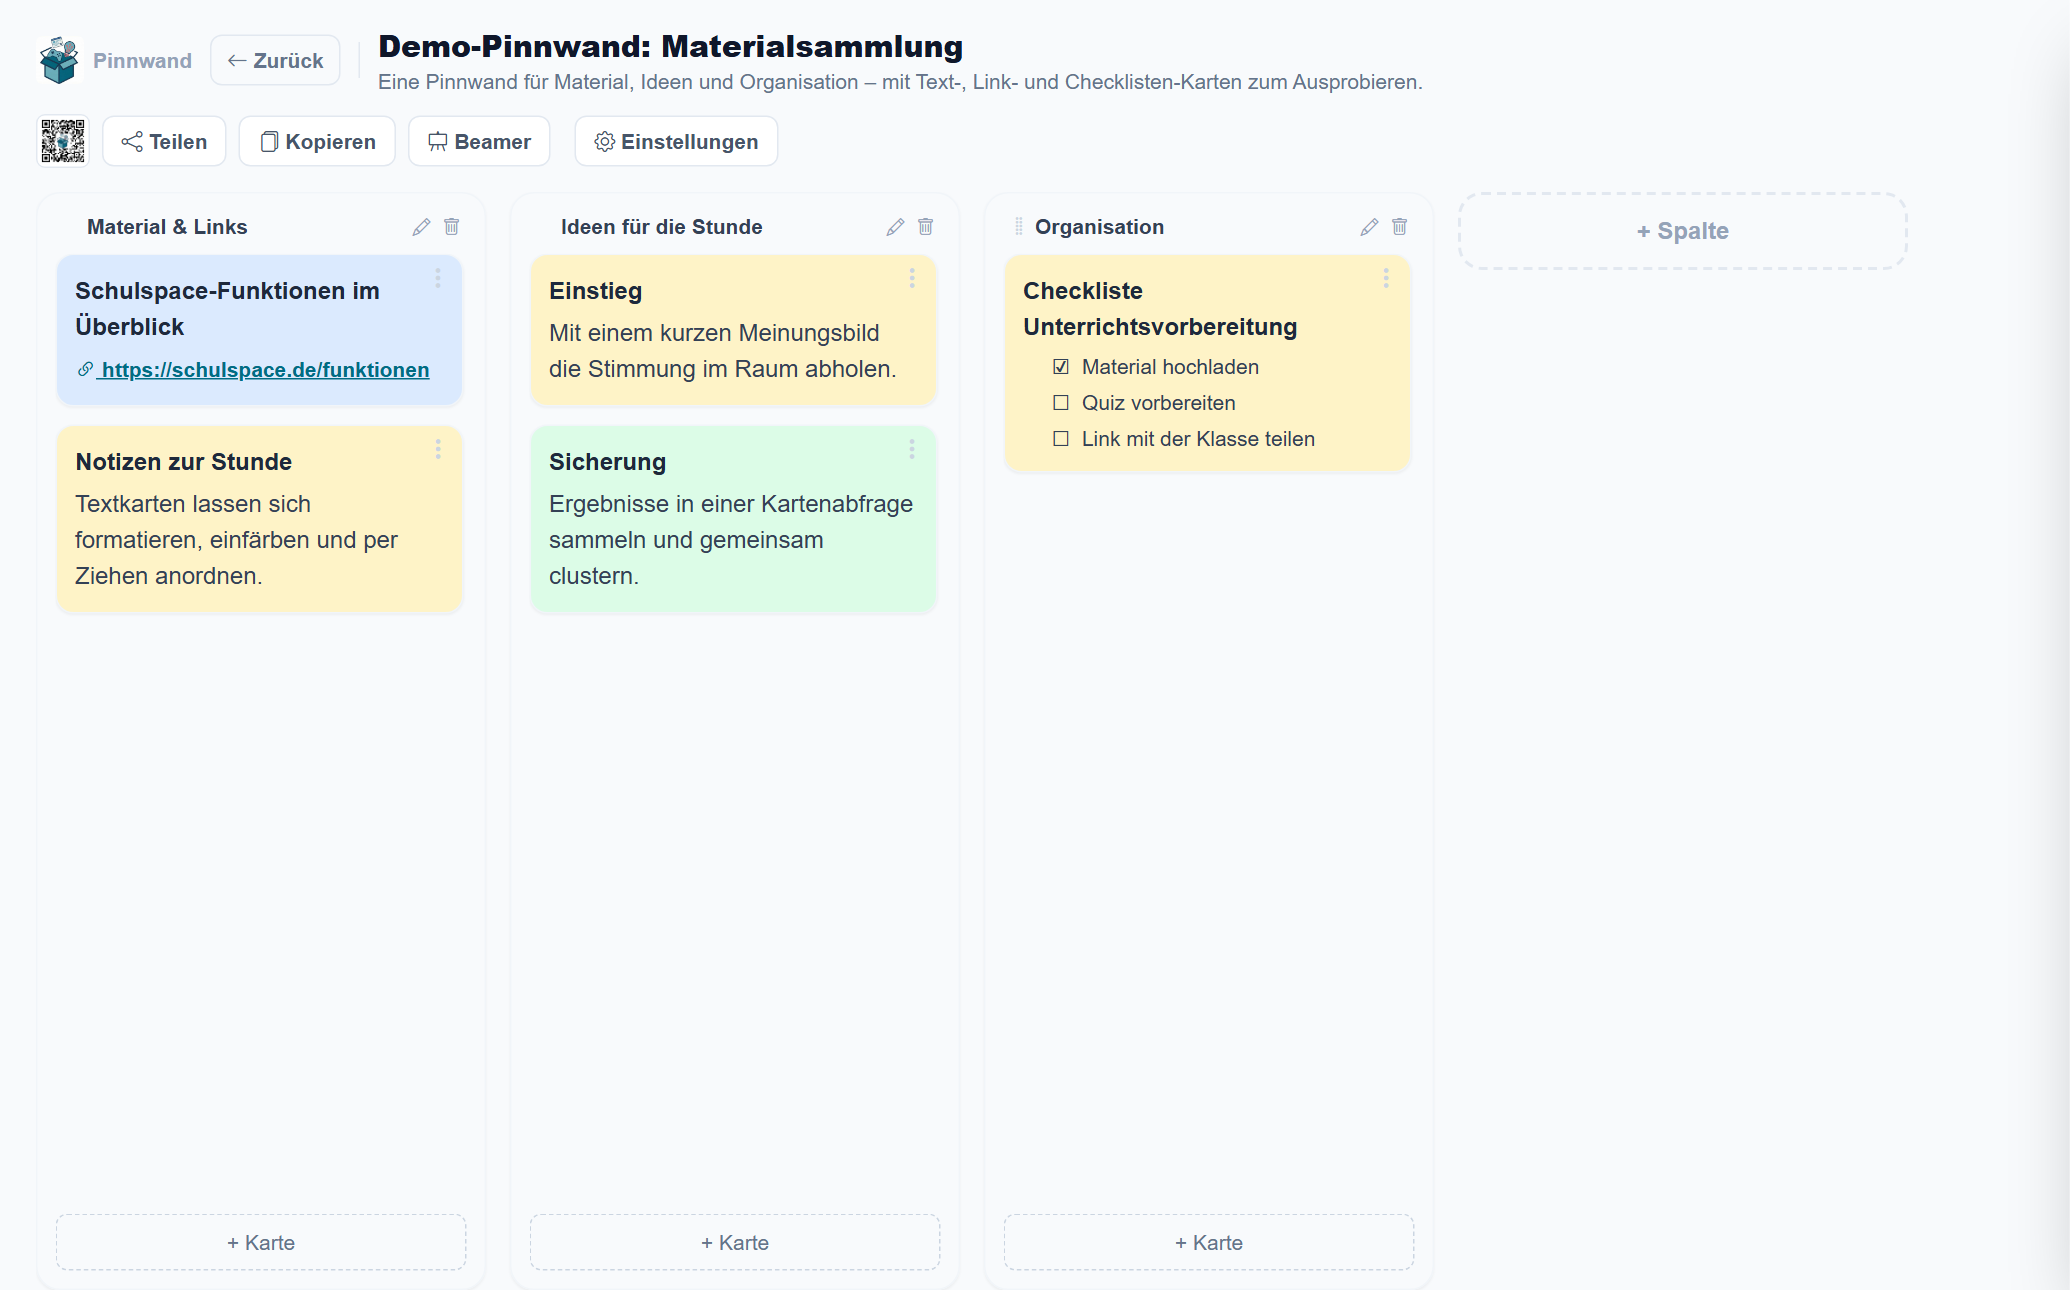Open the QR code thumbnail
The width and height of the screenshot is (2070, 1290).
(63, 141)
